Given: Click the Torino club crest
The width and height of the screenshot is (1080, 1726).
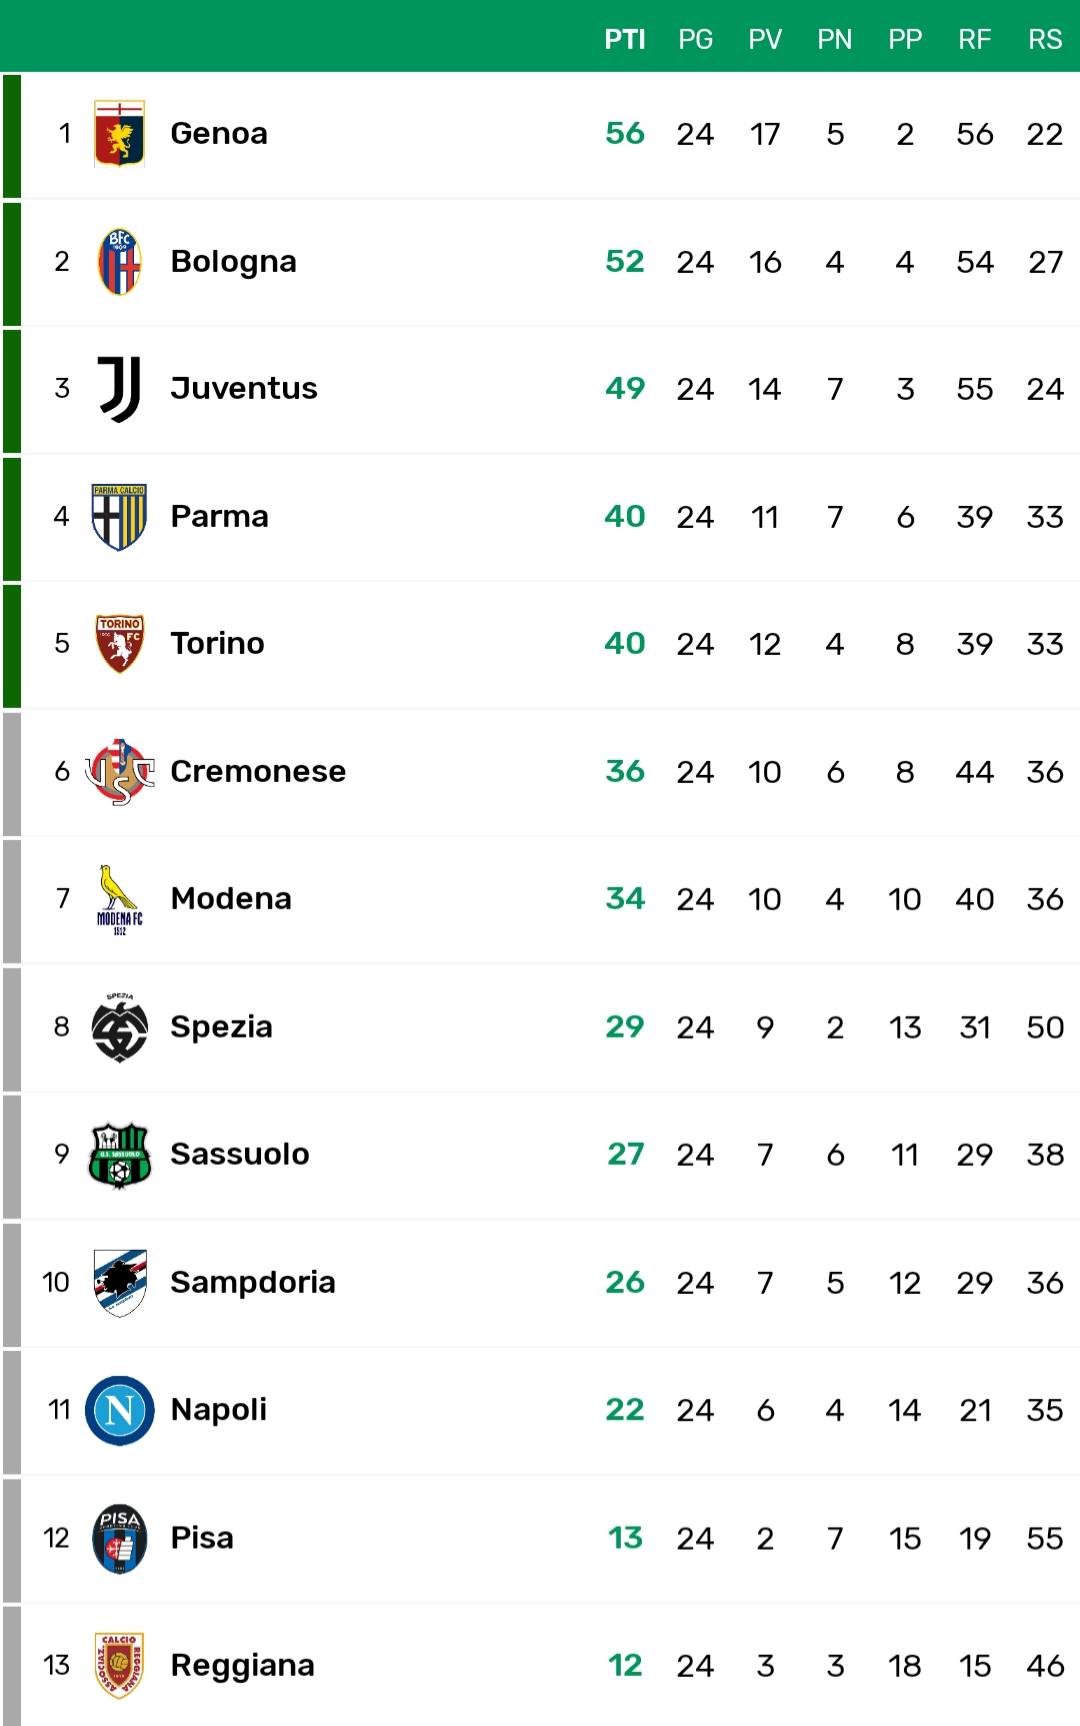Looking at the screenshot, I should 119,644.
